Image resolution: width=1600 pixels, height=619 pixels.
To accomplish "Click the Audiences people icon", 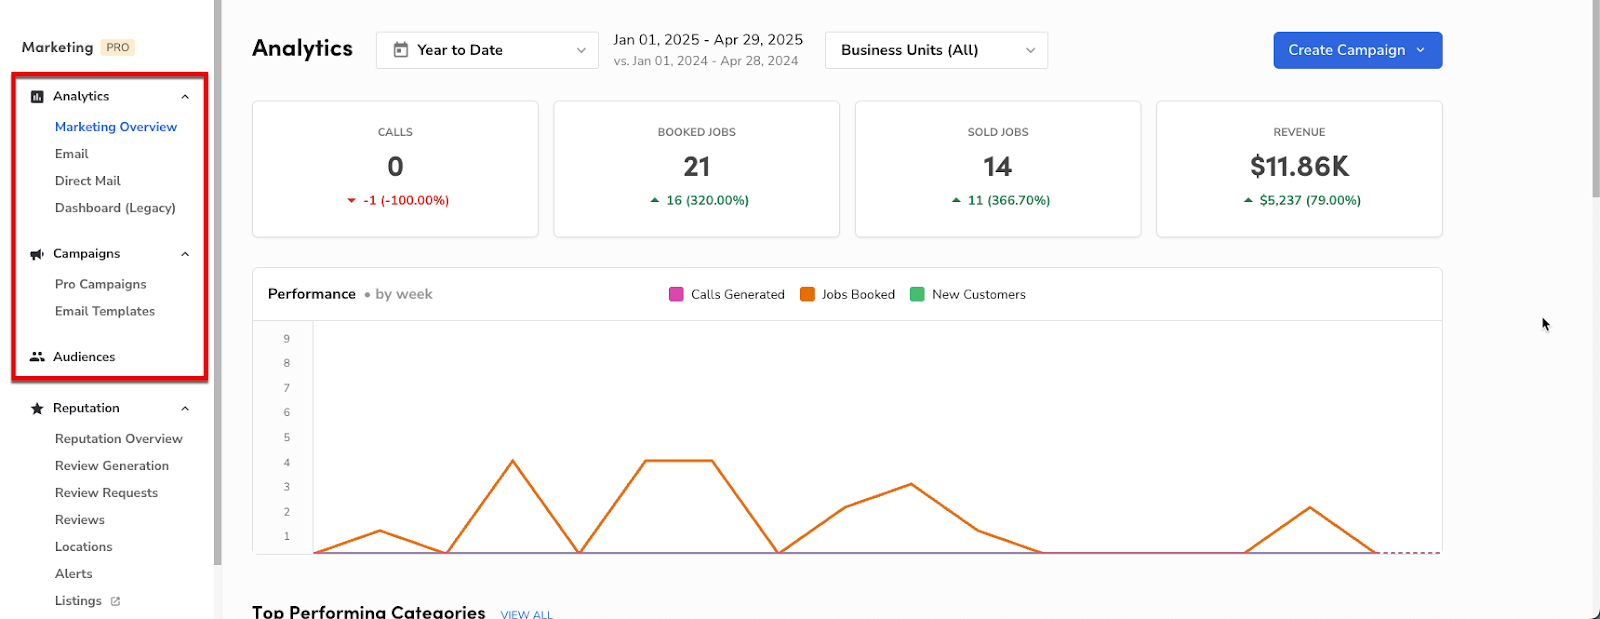I will click(x=37, y=357).
